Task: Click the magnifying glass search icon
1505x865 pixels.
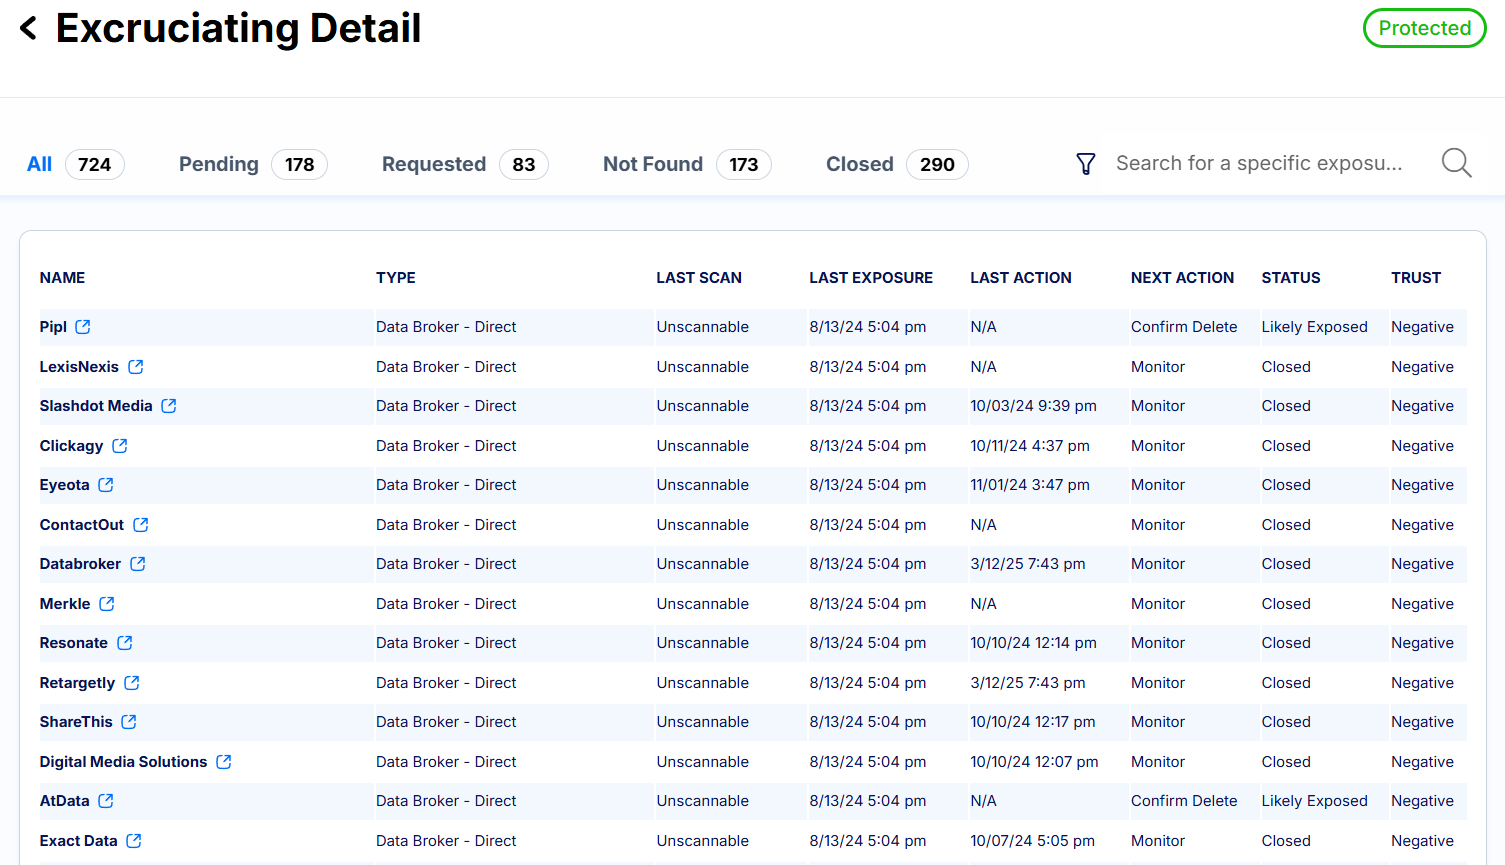Action: pyautogui.click(x=1456, y=163)
